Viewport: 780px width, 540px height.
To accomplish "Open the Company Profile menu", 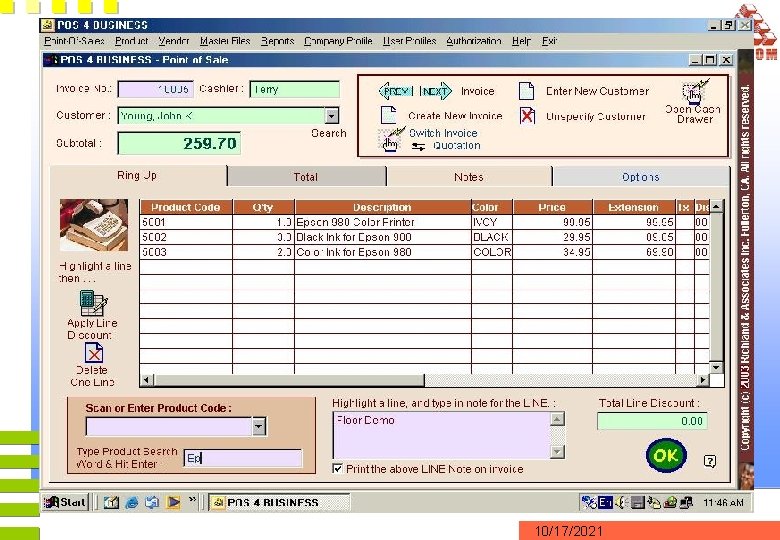I will pyautogui.click(x=338, y=41).
